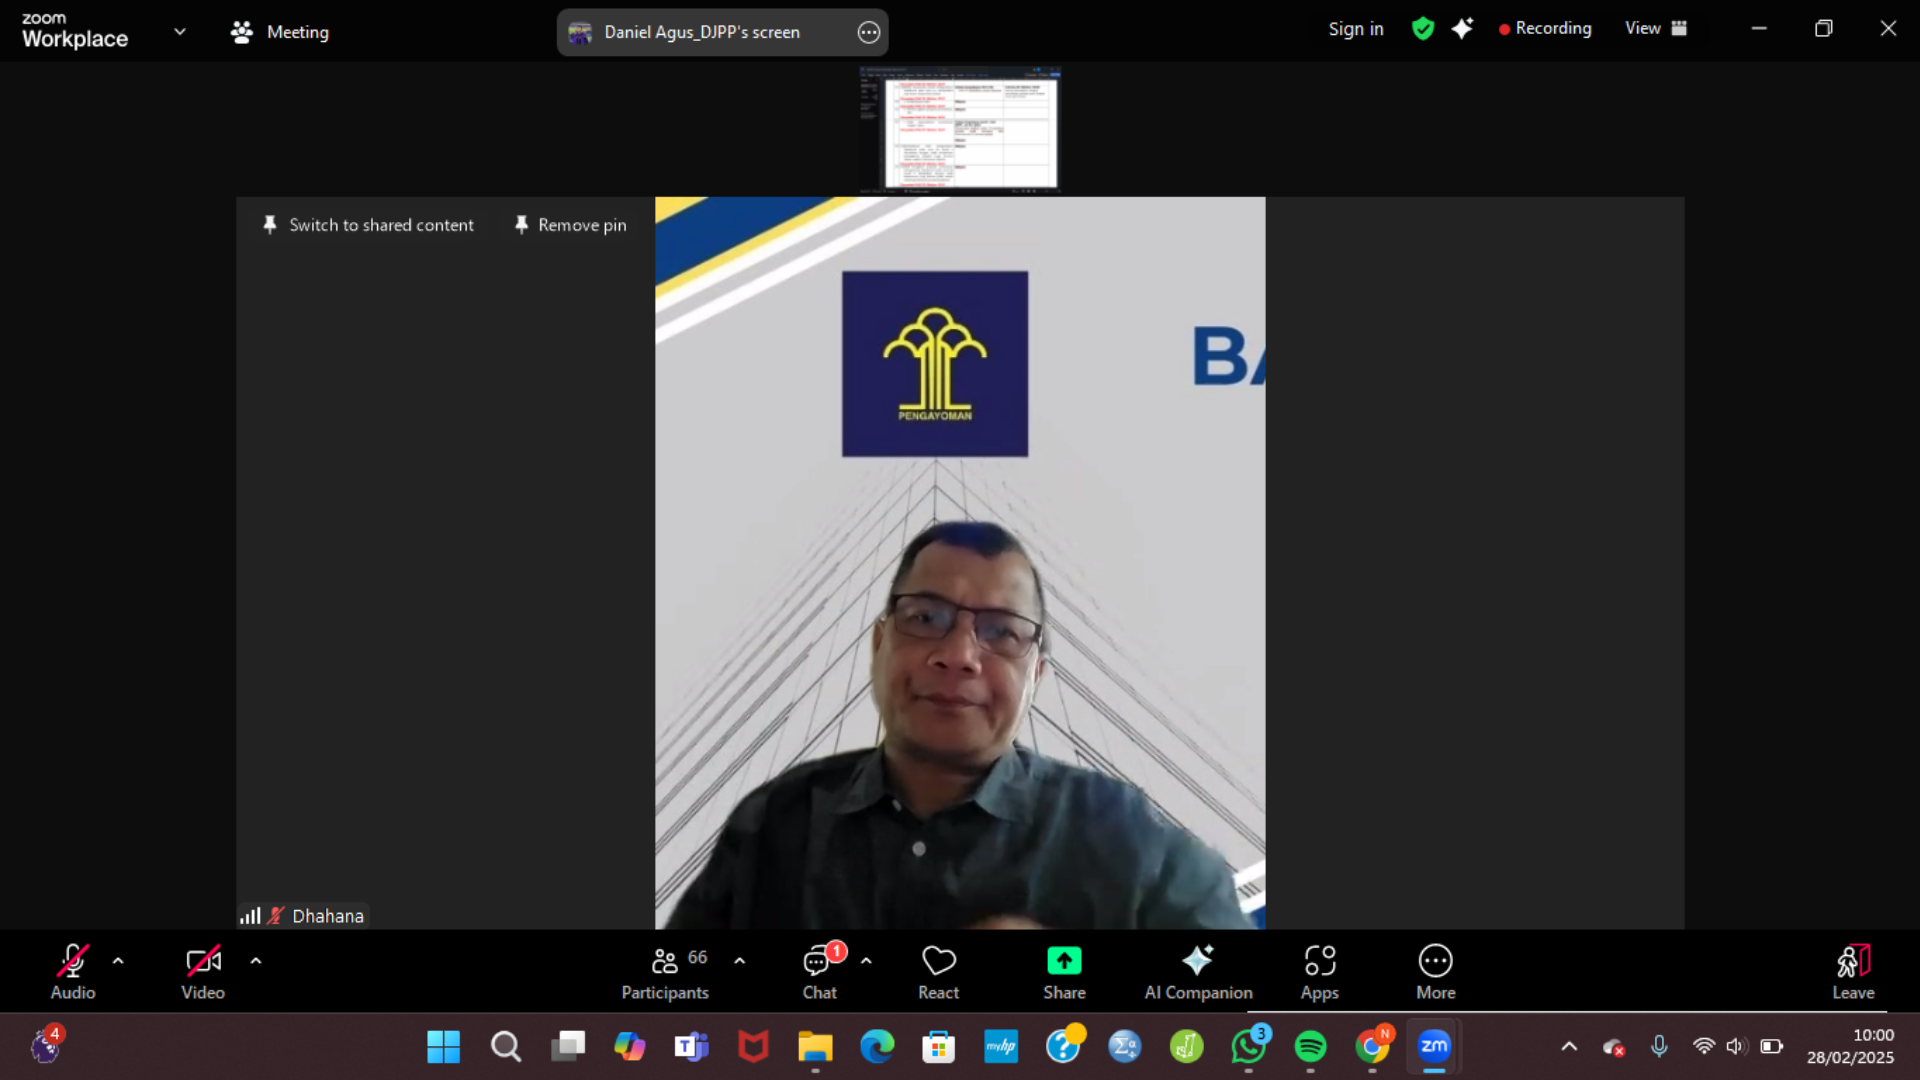Unmute microphone with the Audio button
The height and width of the screenshot is (1080, 1920).
point(73,971)
